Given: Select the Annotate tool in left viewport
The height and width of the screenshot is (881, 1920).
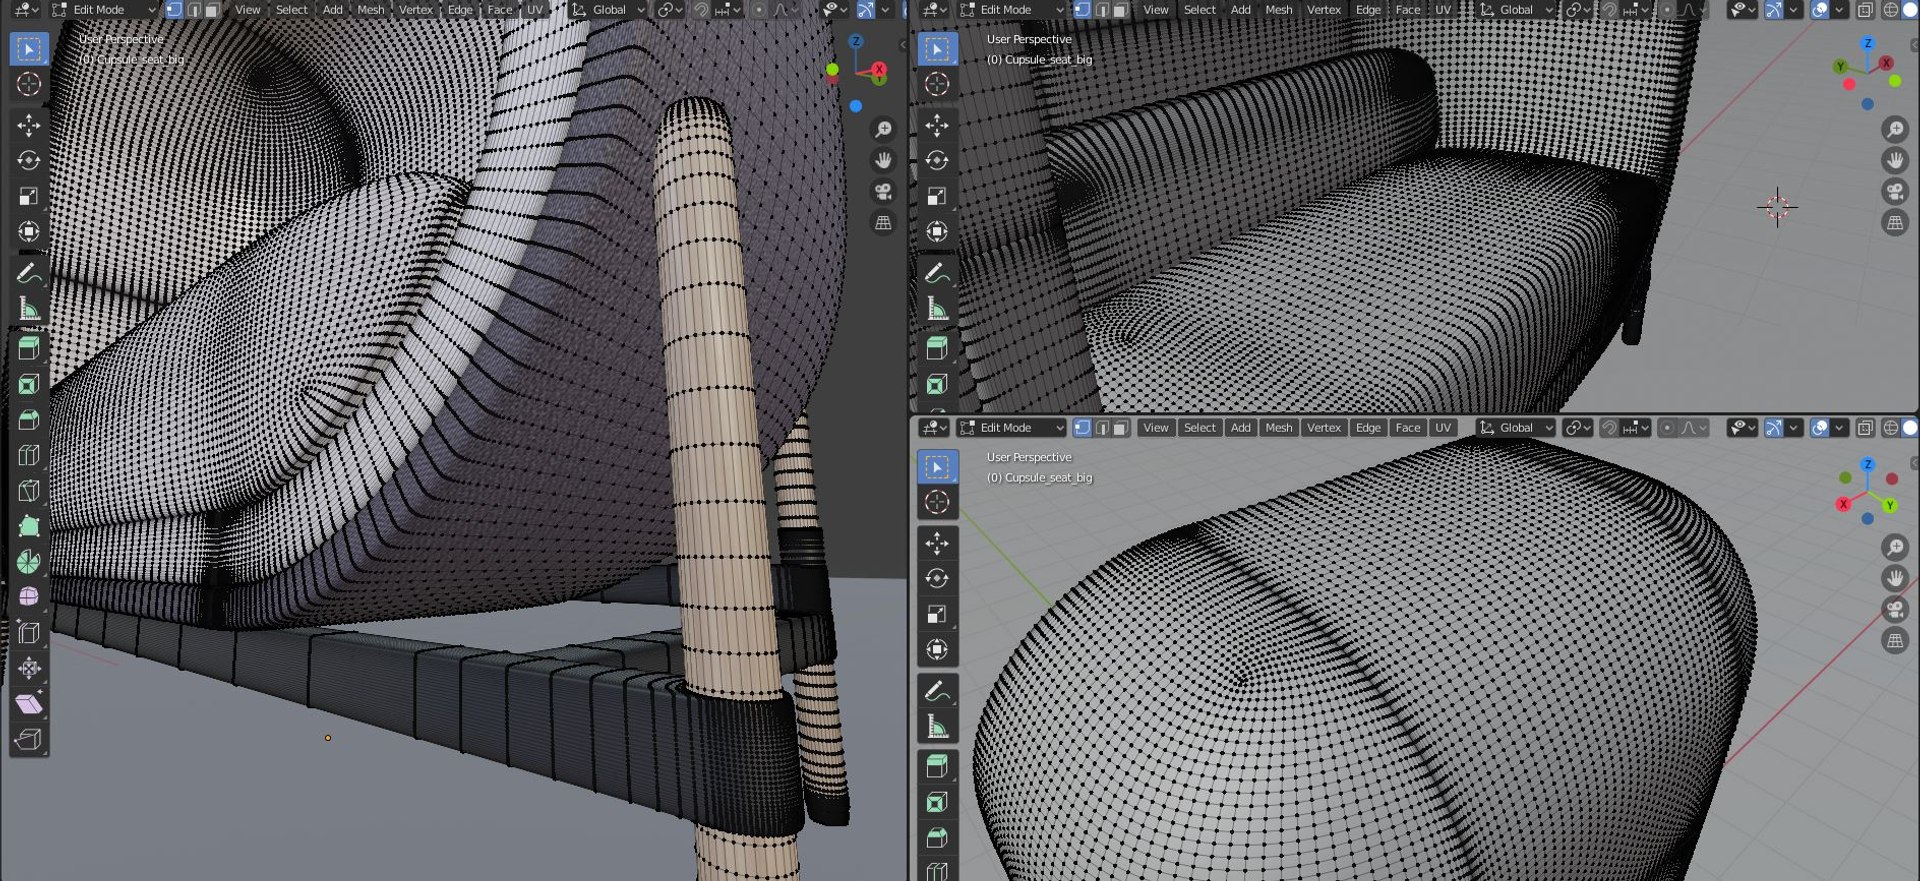Looking at the screenshot, I should click(29, 273).
